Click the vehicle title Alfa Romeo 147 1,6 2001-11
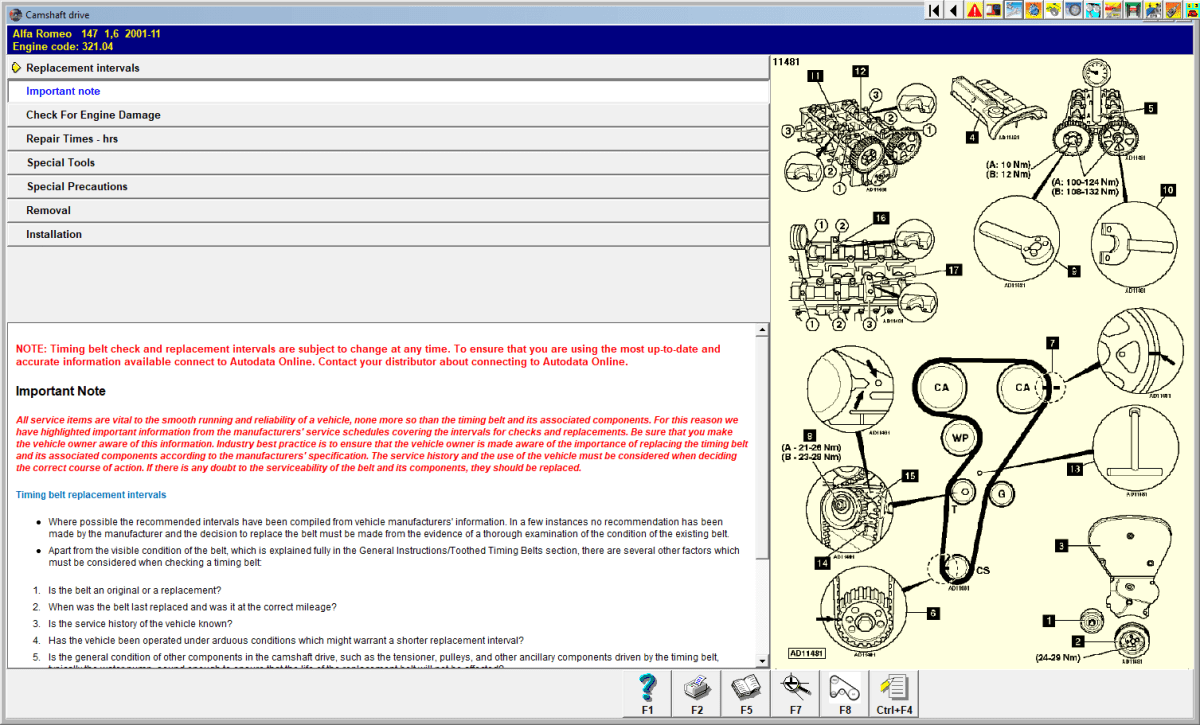The height and width of the screenshot is (725, 1200). click(x=86, y=33)
